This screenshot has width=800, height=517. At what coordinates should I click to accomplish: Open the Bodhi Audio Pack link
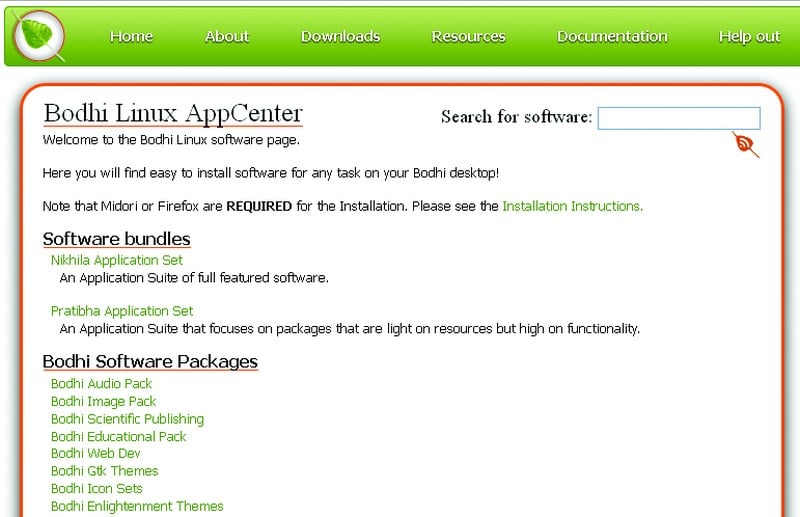[x=102, y=383]
